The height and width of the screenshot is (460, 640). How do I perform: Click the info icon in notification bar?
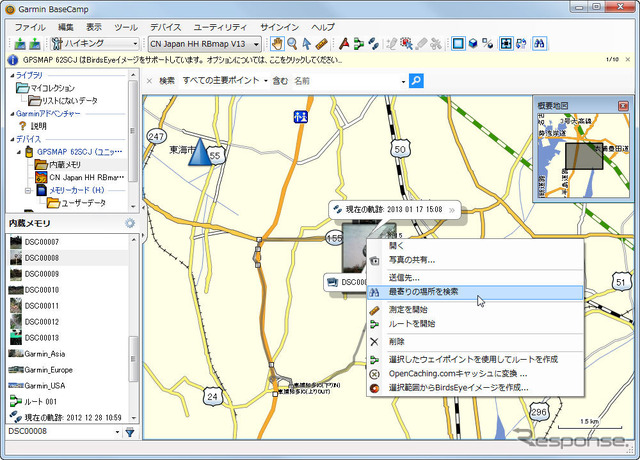(13, 60)
